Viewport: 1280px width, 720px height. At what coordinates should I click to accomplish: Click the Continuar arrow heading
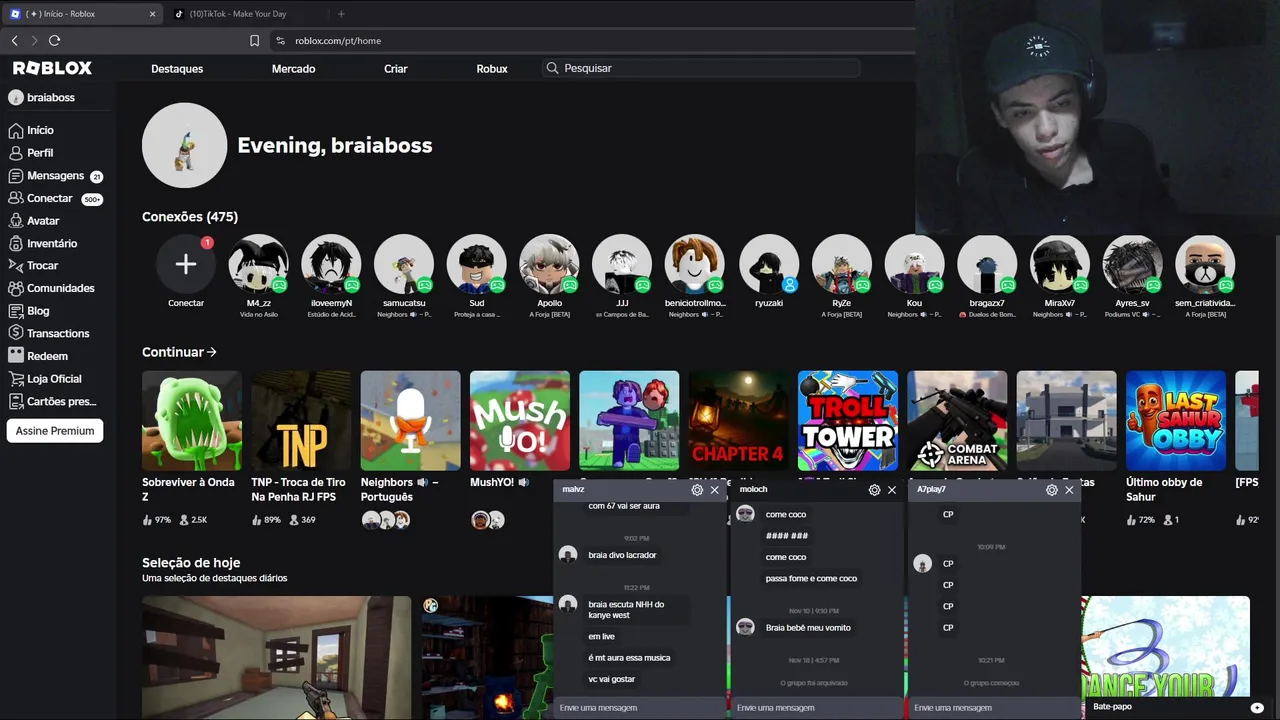coord(179,352)
